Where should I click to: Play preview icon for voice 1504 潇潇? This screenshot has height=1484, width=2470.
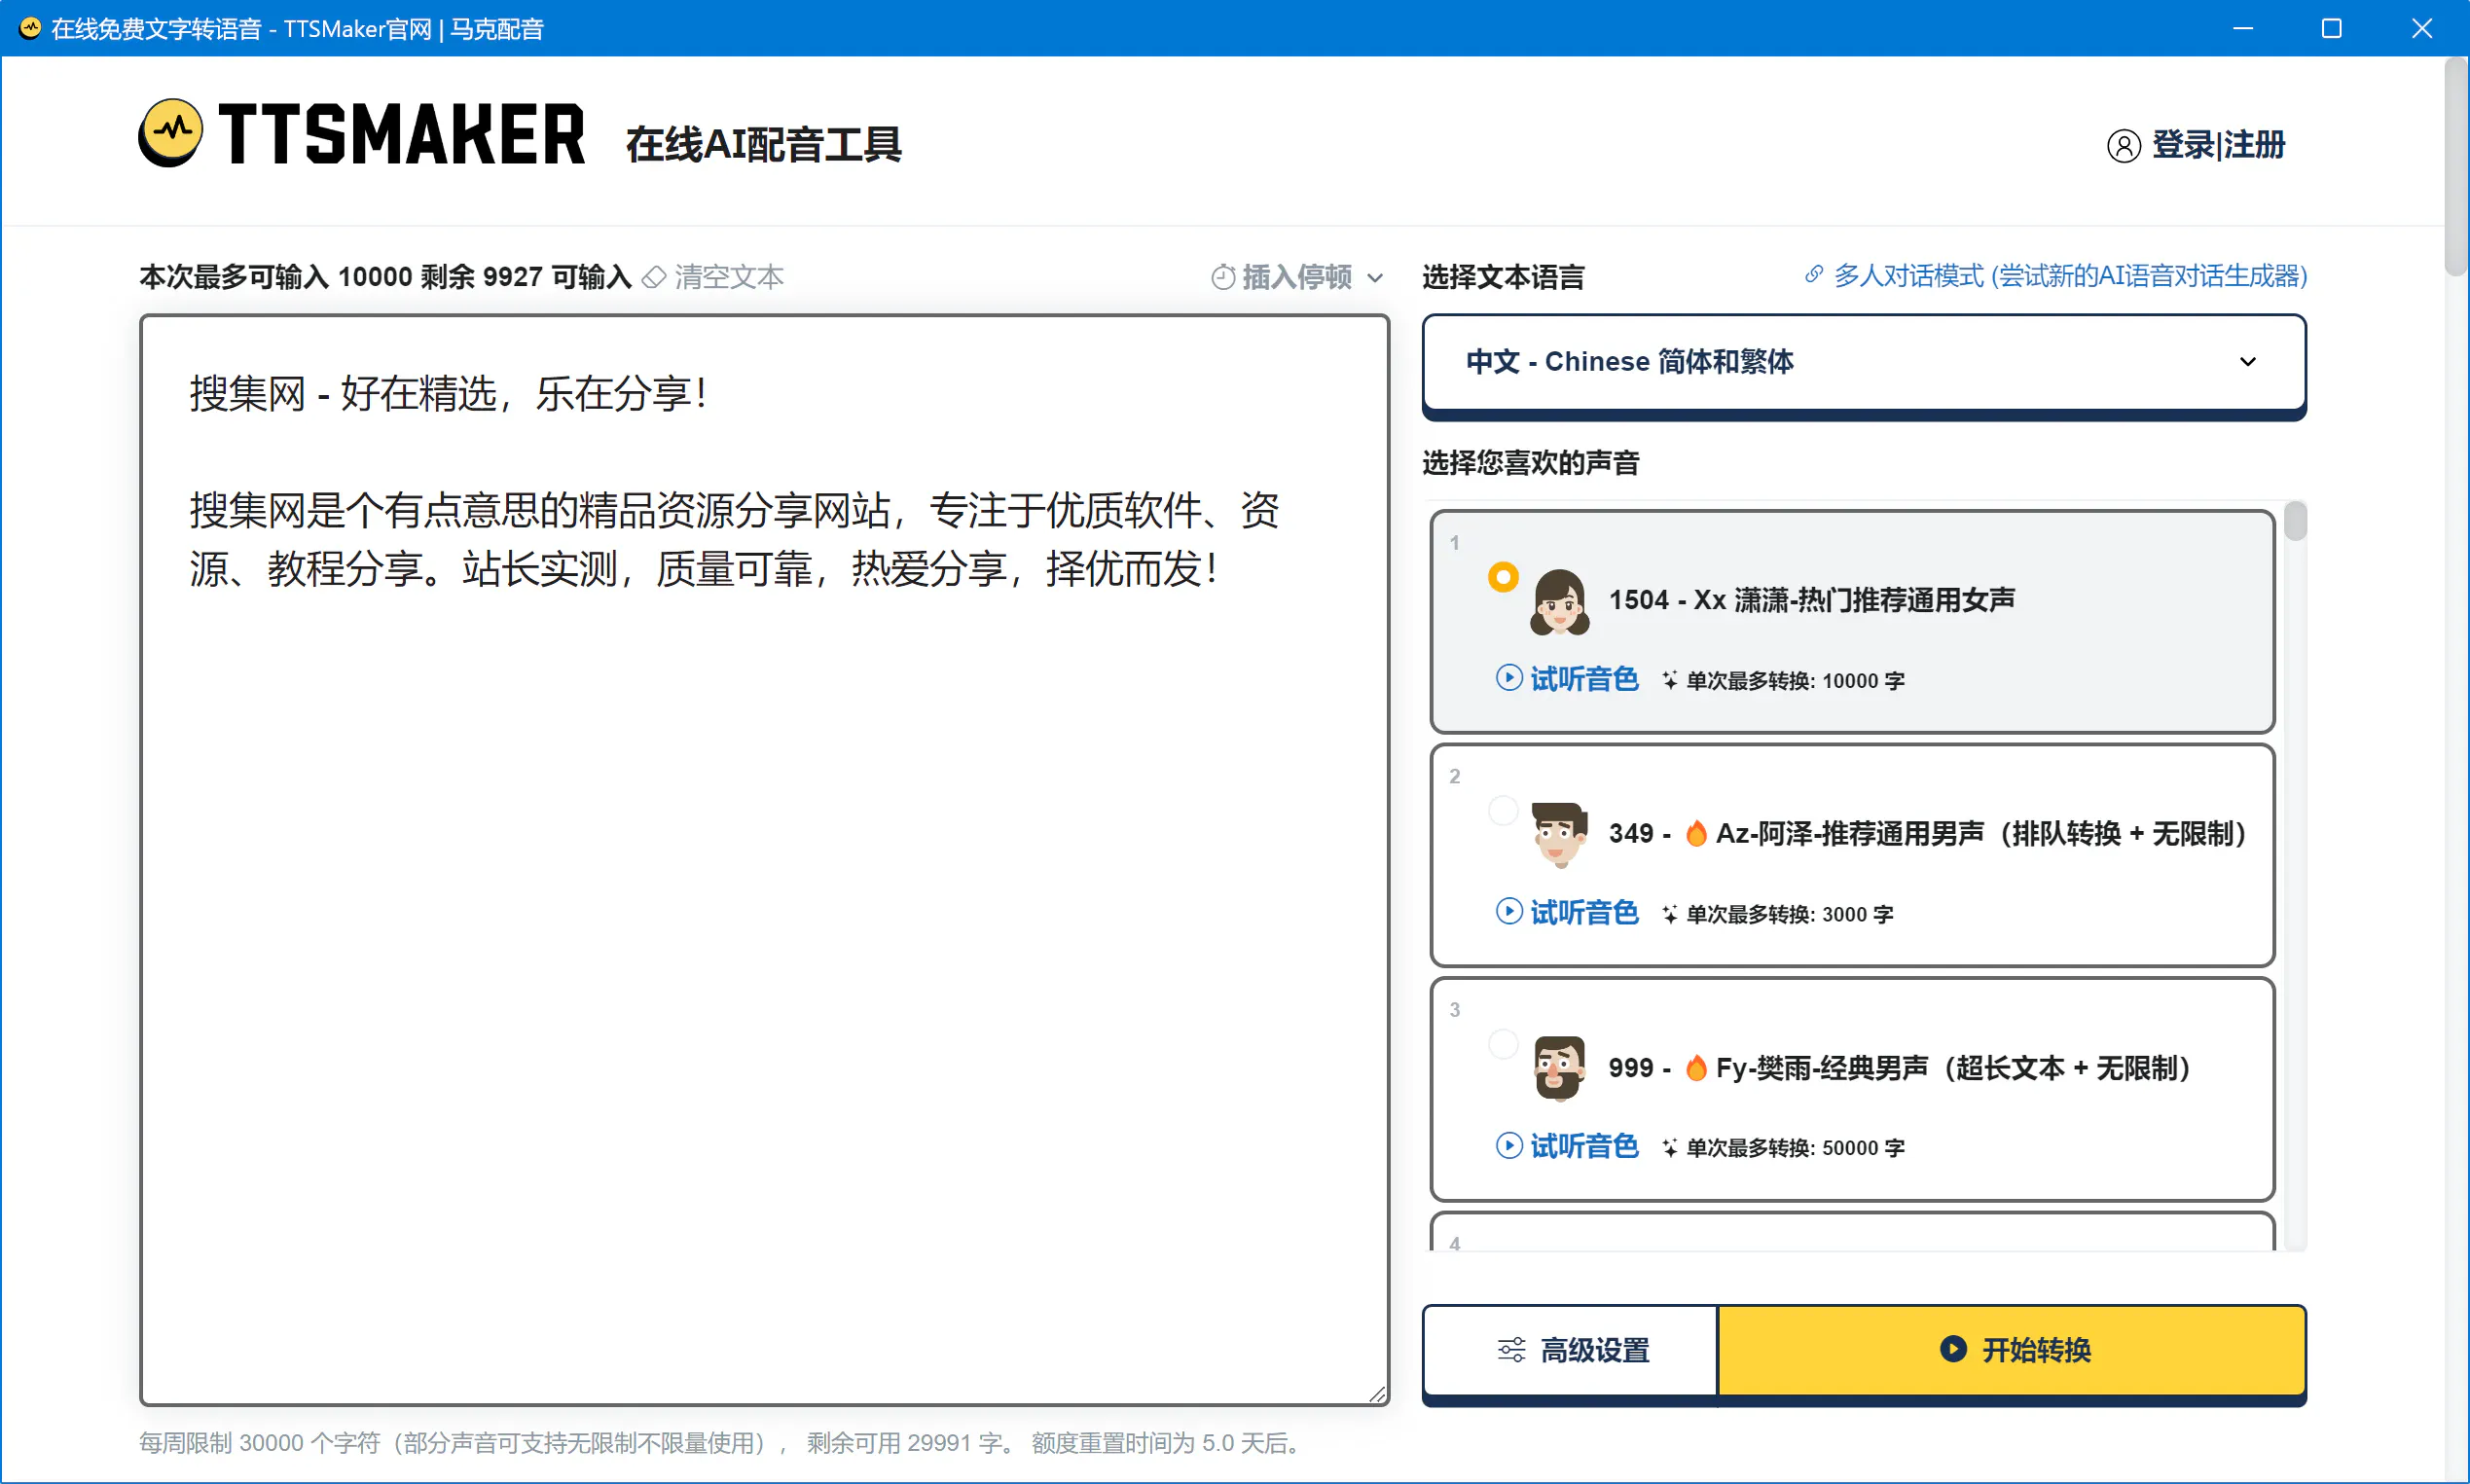[x=1509, y=678]
